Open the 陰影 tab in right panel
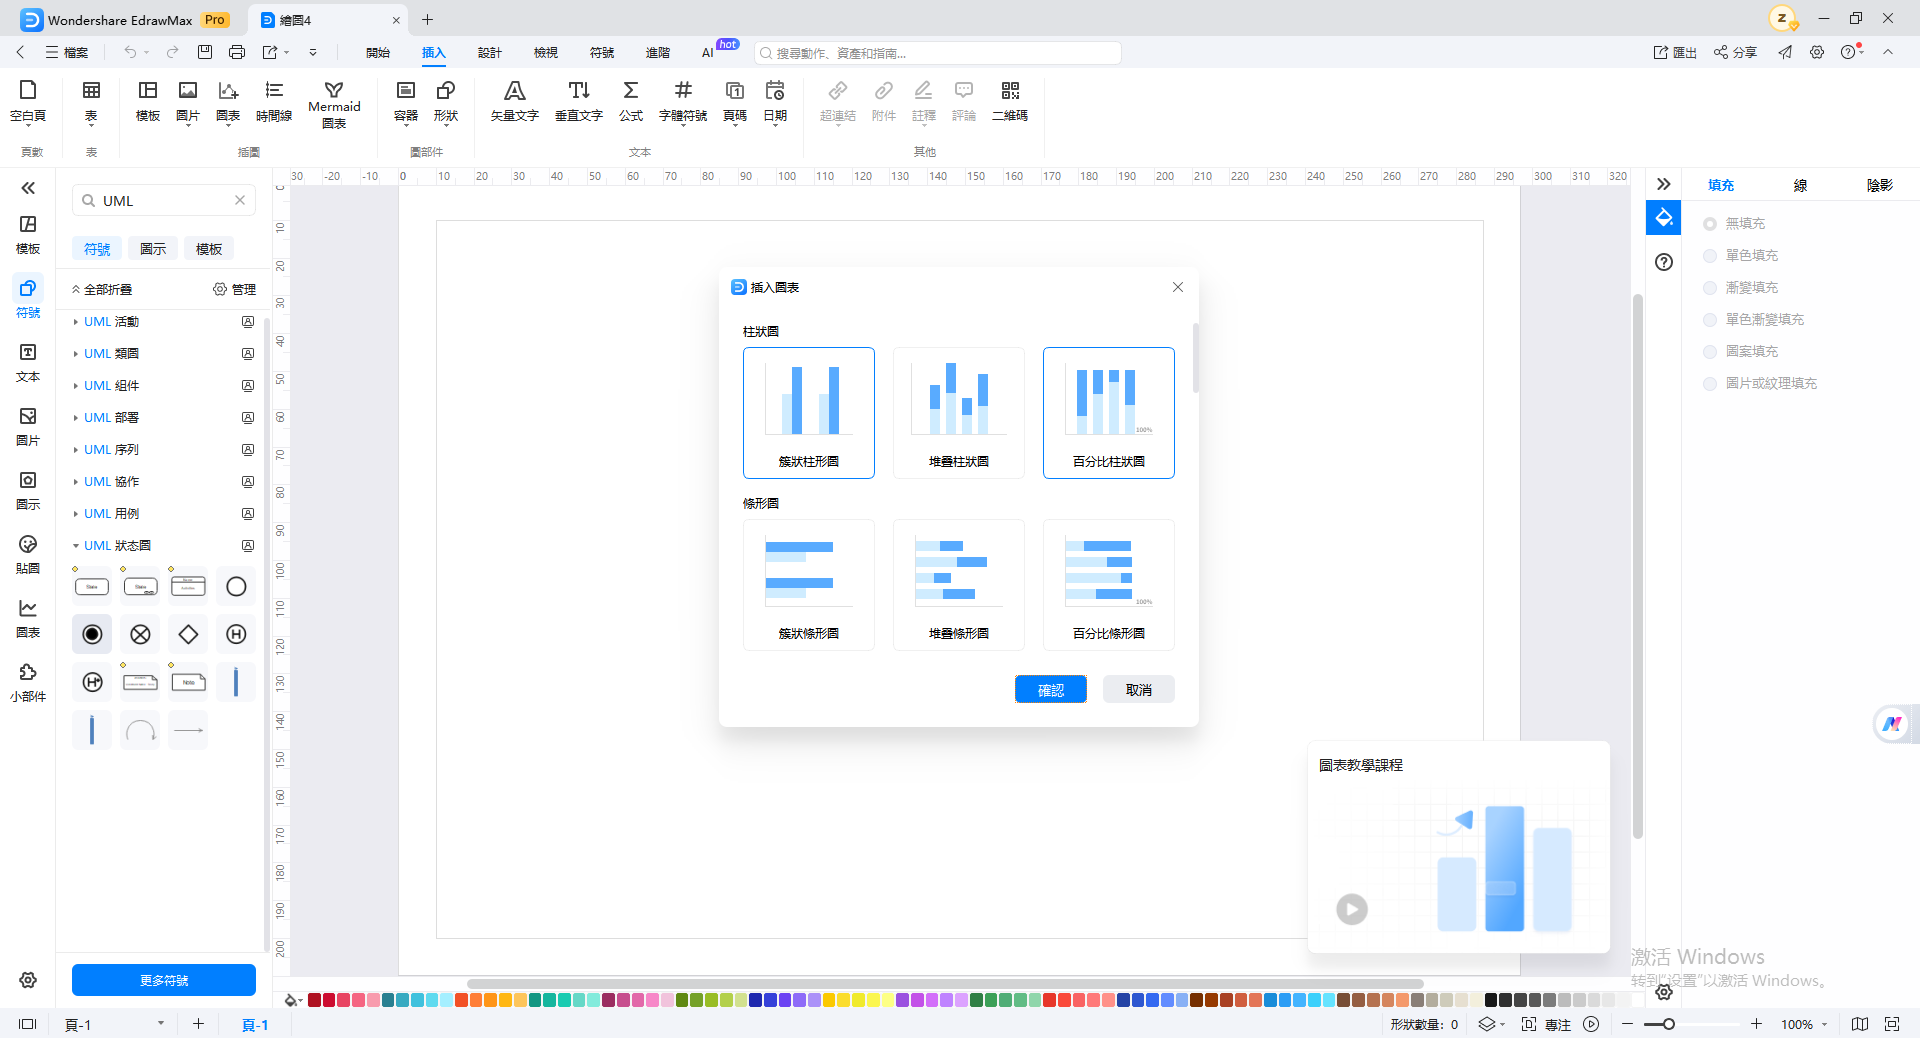 1880,186
